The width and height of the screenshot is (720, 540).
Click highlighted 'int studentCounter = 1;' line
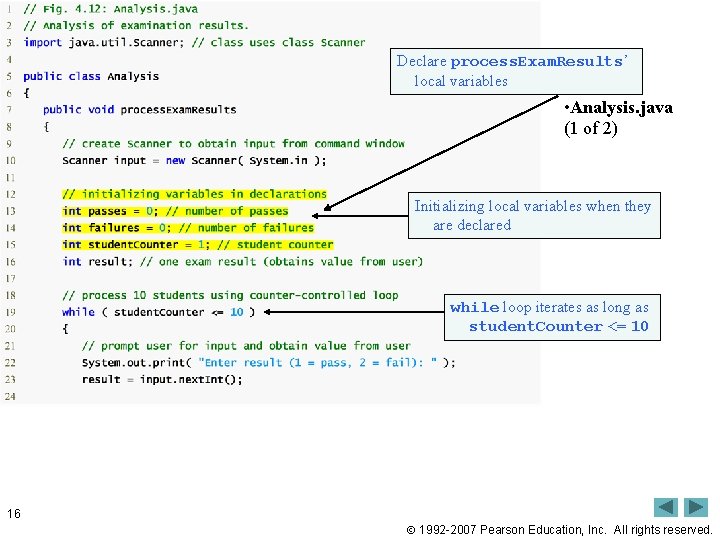(198, 245)
